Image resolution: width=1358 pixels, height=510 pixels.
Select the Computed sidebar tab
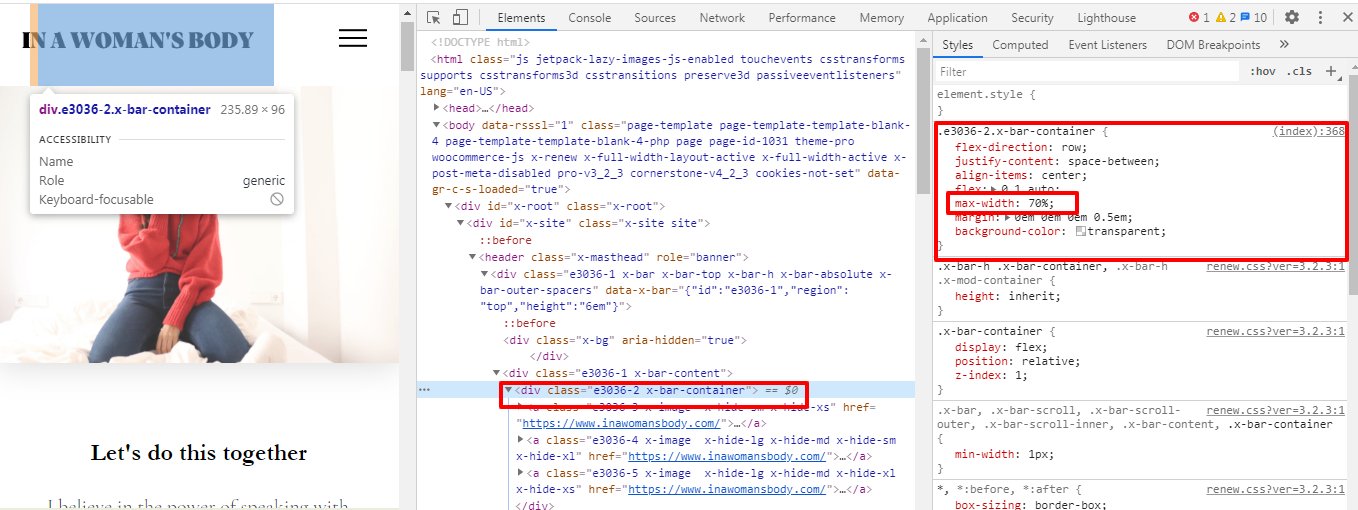pos(1020,44)
